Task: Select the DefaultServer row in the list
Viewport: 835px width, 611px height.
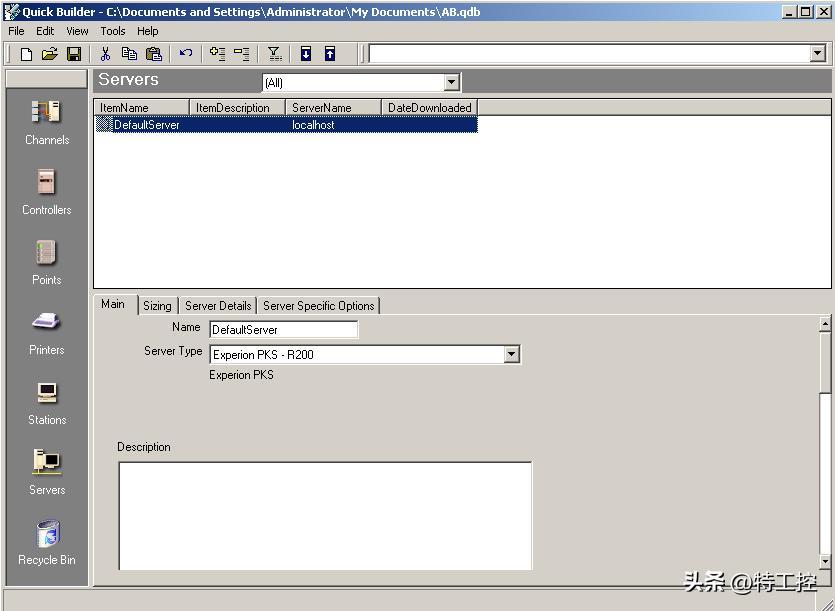Action: pyautogui.click(x=286, y=125)
